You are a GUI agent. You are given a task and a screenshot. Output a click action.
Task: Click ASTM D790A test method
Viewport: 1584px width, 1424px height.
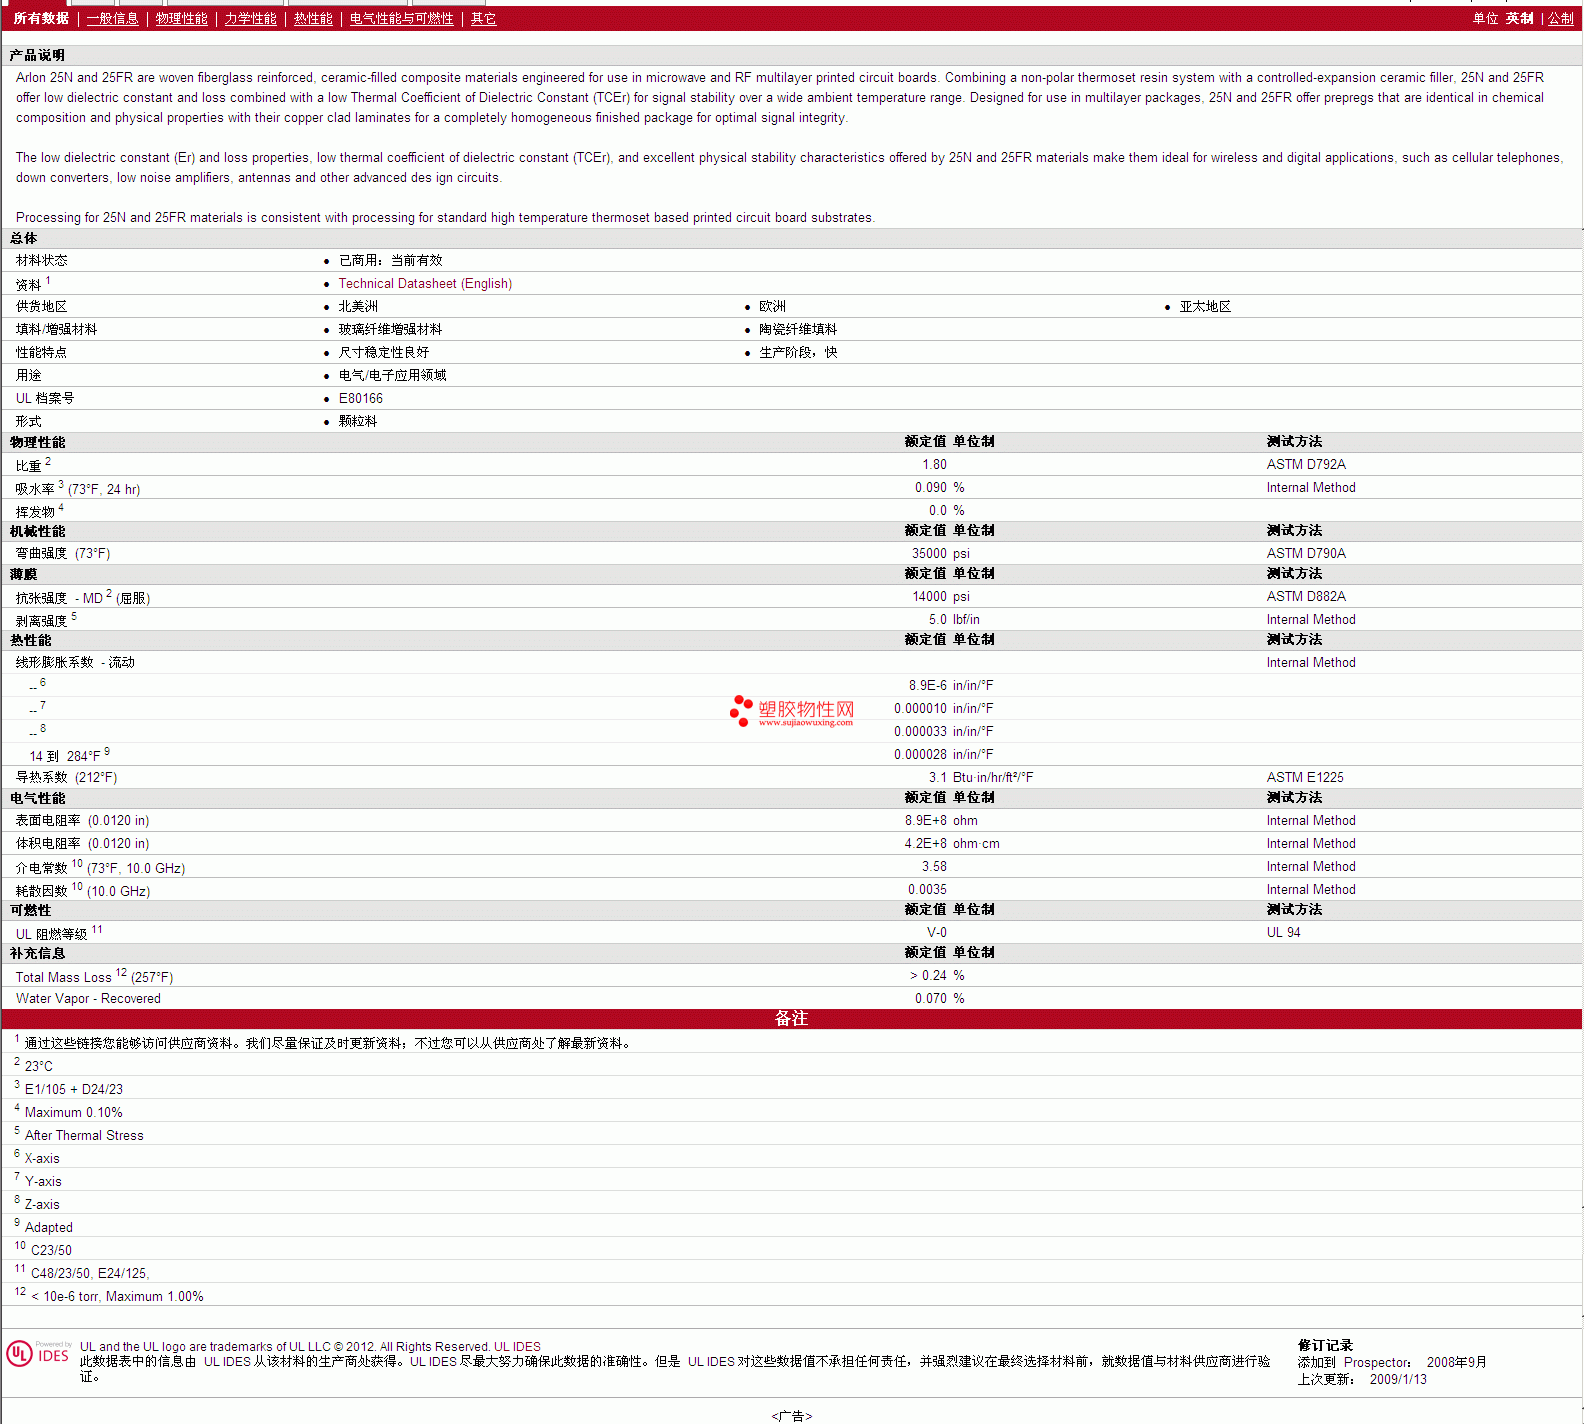click(1306, 553)
